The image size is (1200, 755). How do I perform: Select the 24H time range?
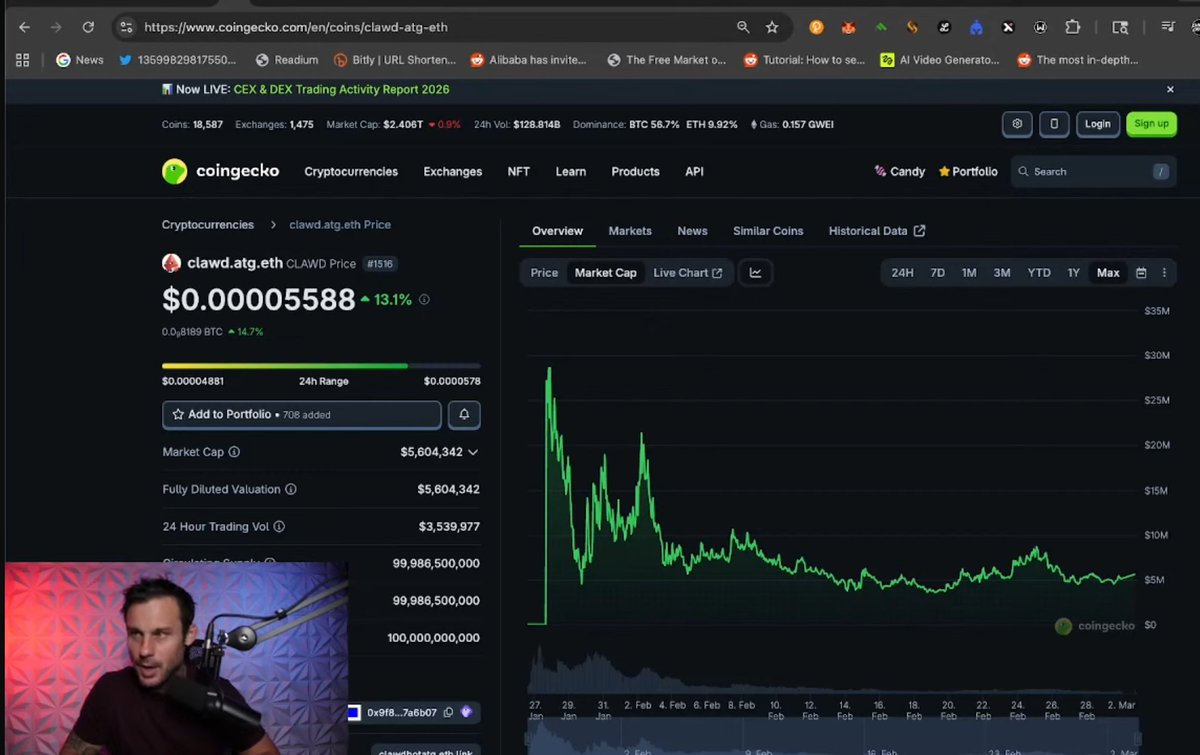click(902, 273)
